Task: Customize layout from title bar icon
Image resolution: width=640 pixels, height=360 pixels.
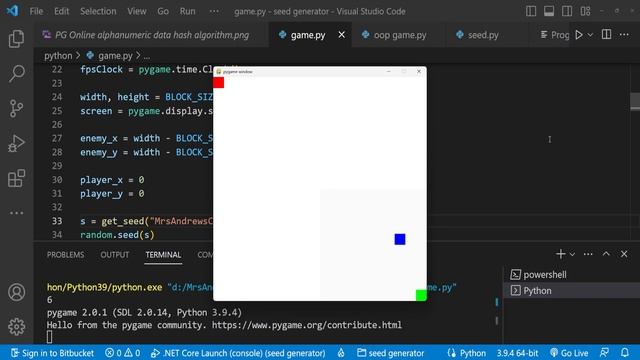Action: click(x=585, y=11)
